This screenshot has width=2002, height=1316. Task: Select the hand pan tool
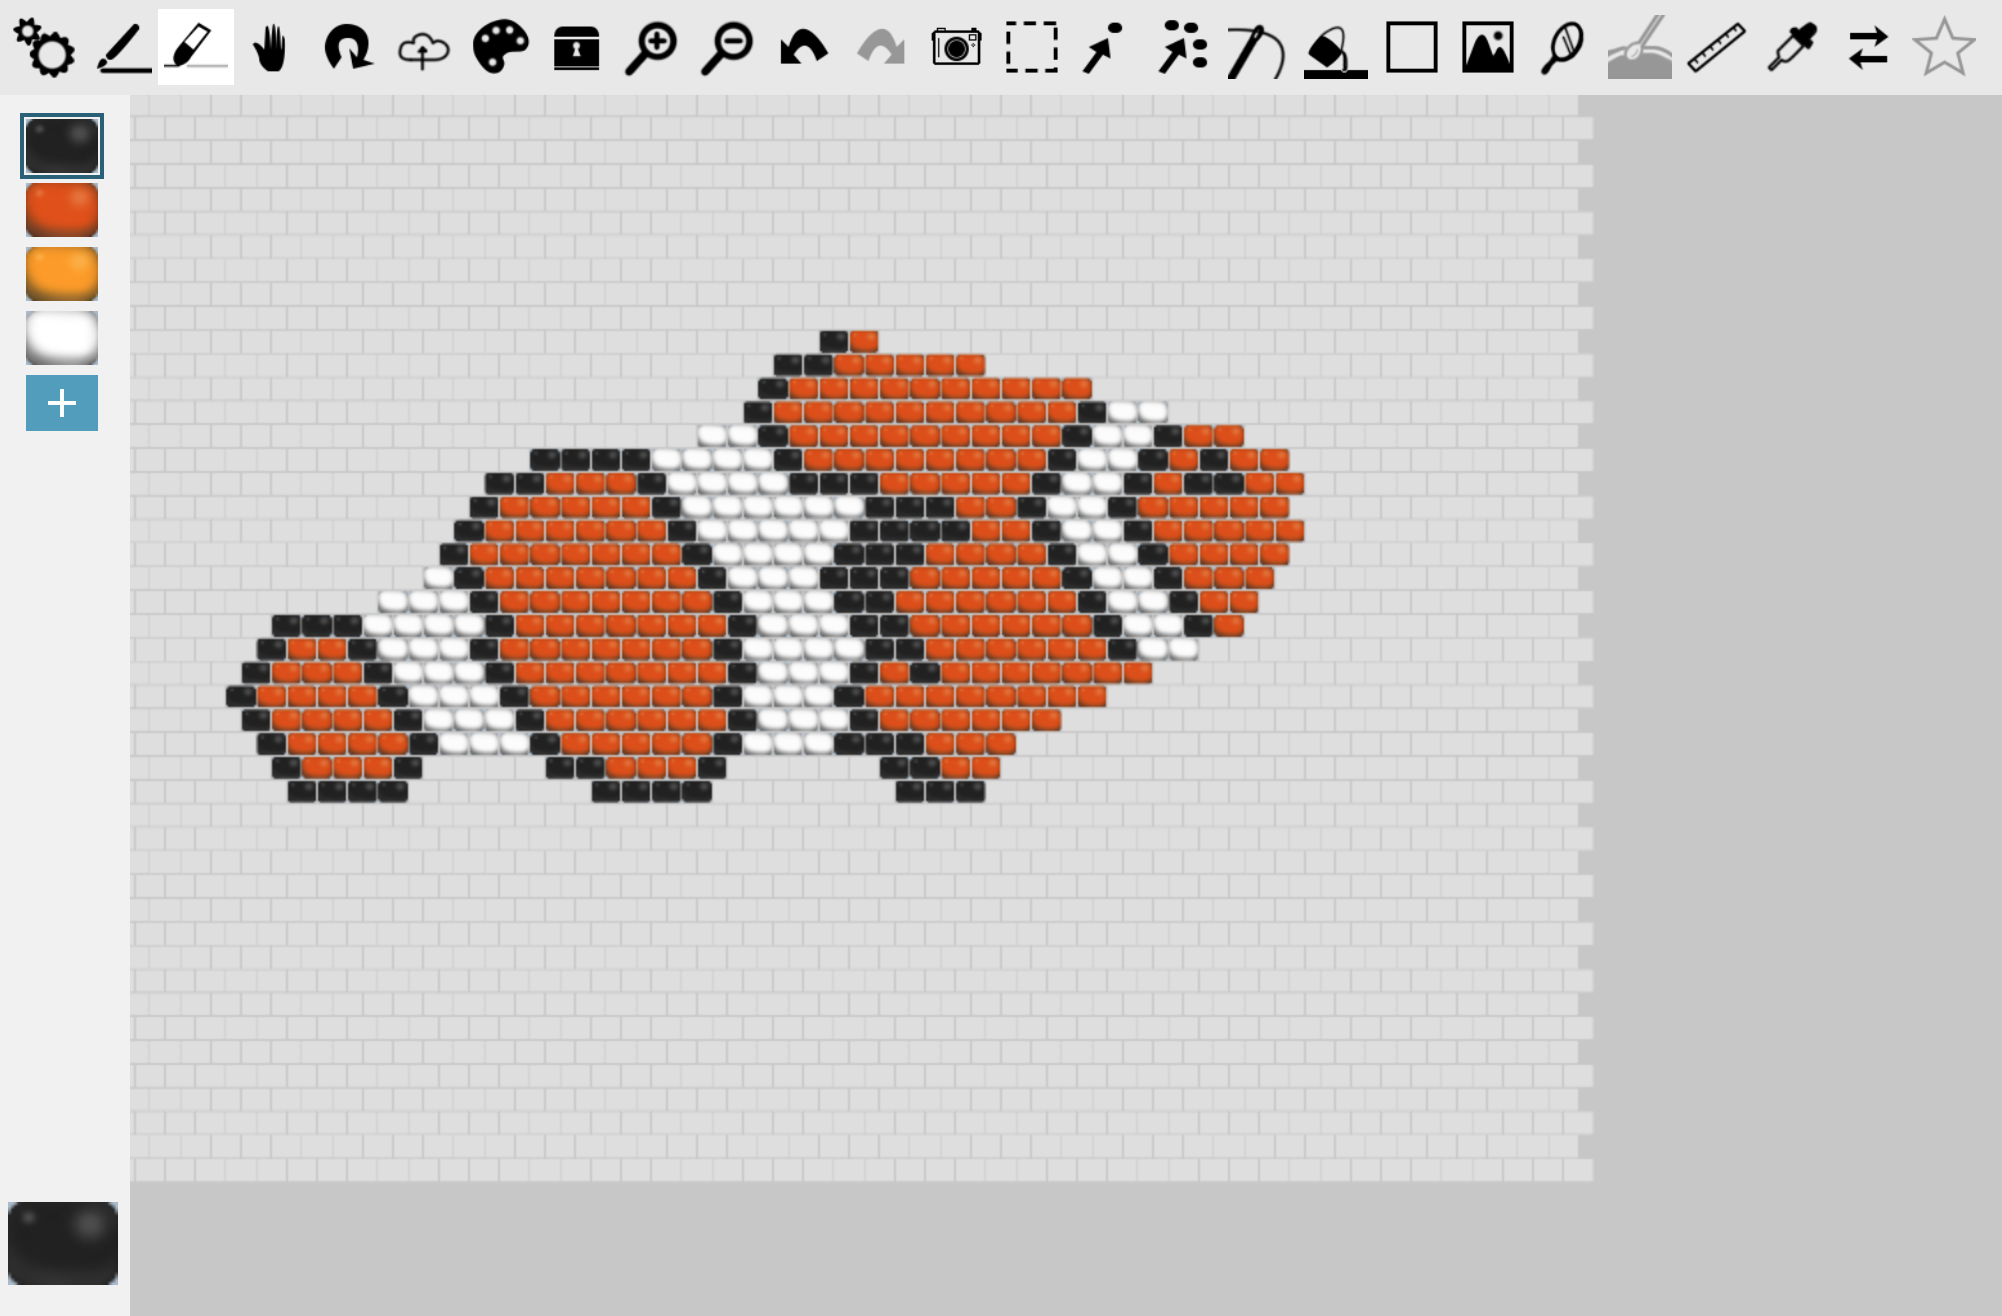[270, 47]
